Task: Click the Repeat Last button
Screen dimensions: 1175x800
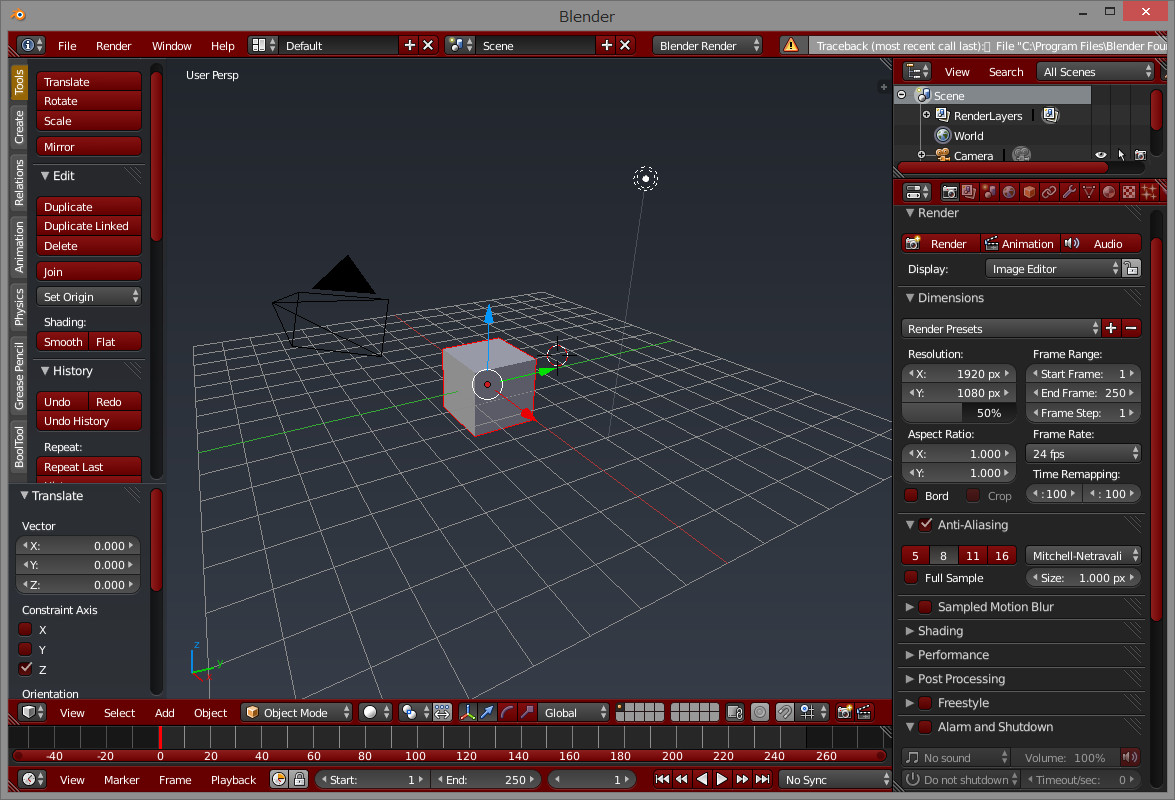Action: [x=89, y=467]
